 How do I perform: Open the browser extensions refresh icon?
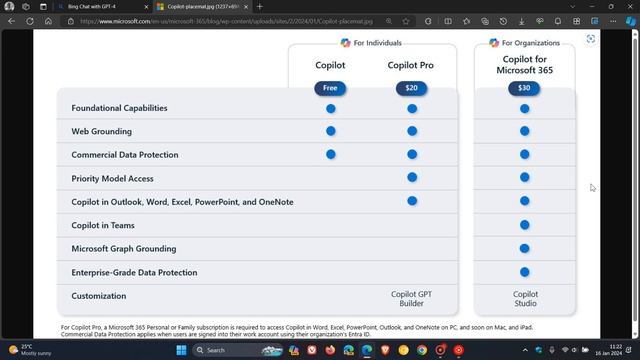point(428,21)
